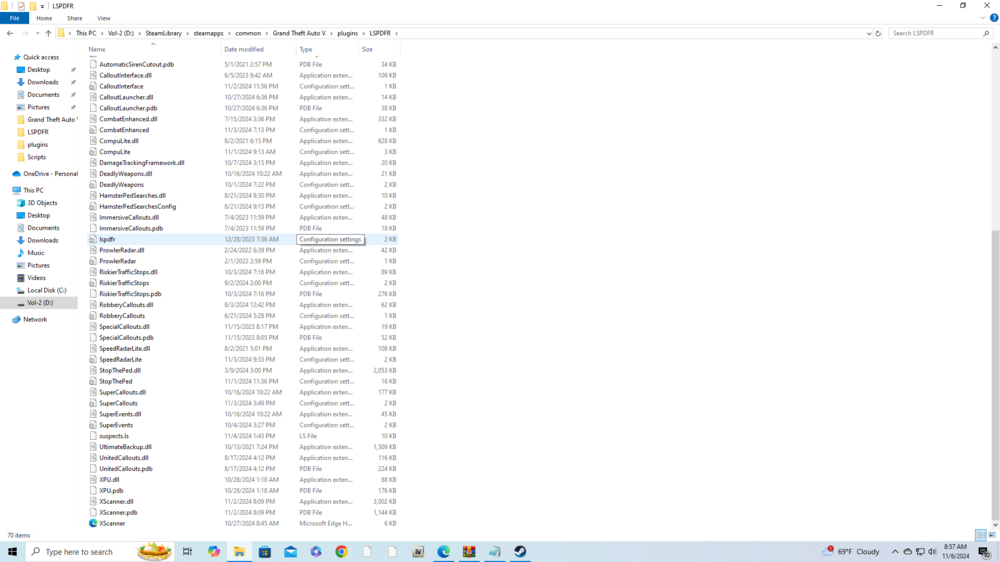This screenshot has width=1000, height=562.
Task: Open the notification center icon
Action: tap(985, 552)
